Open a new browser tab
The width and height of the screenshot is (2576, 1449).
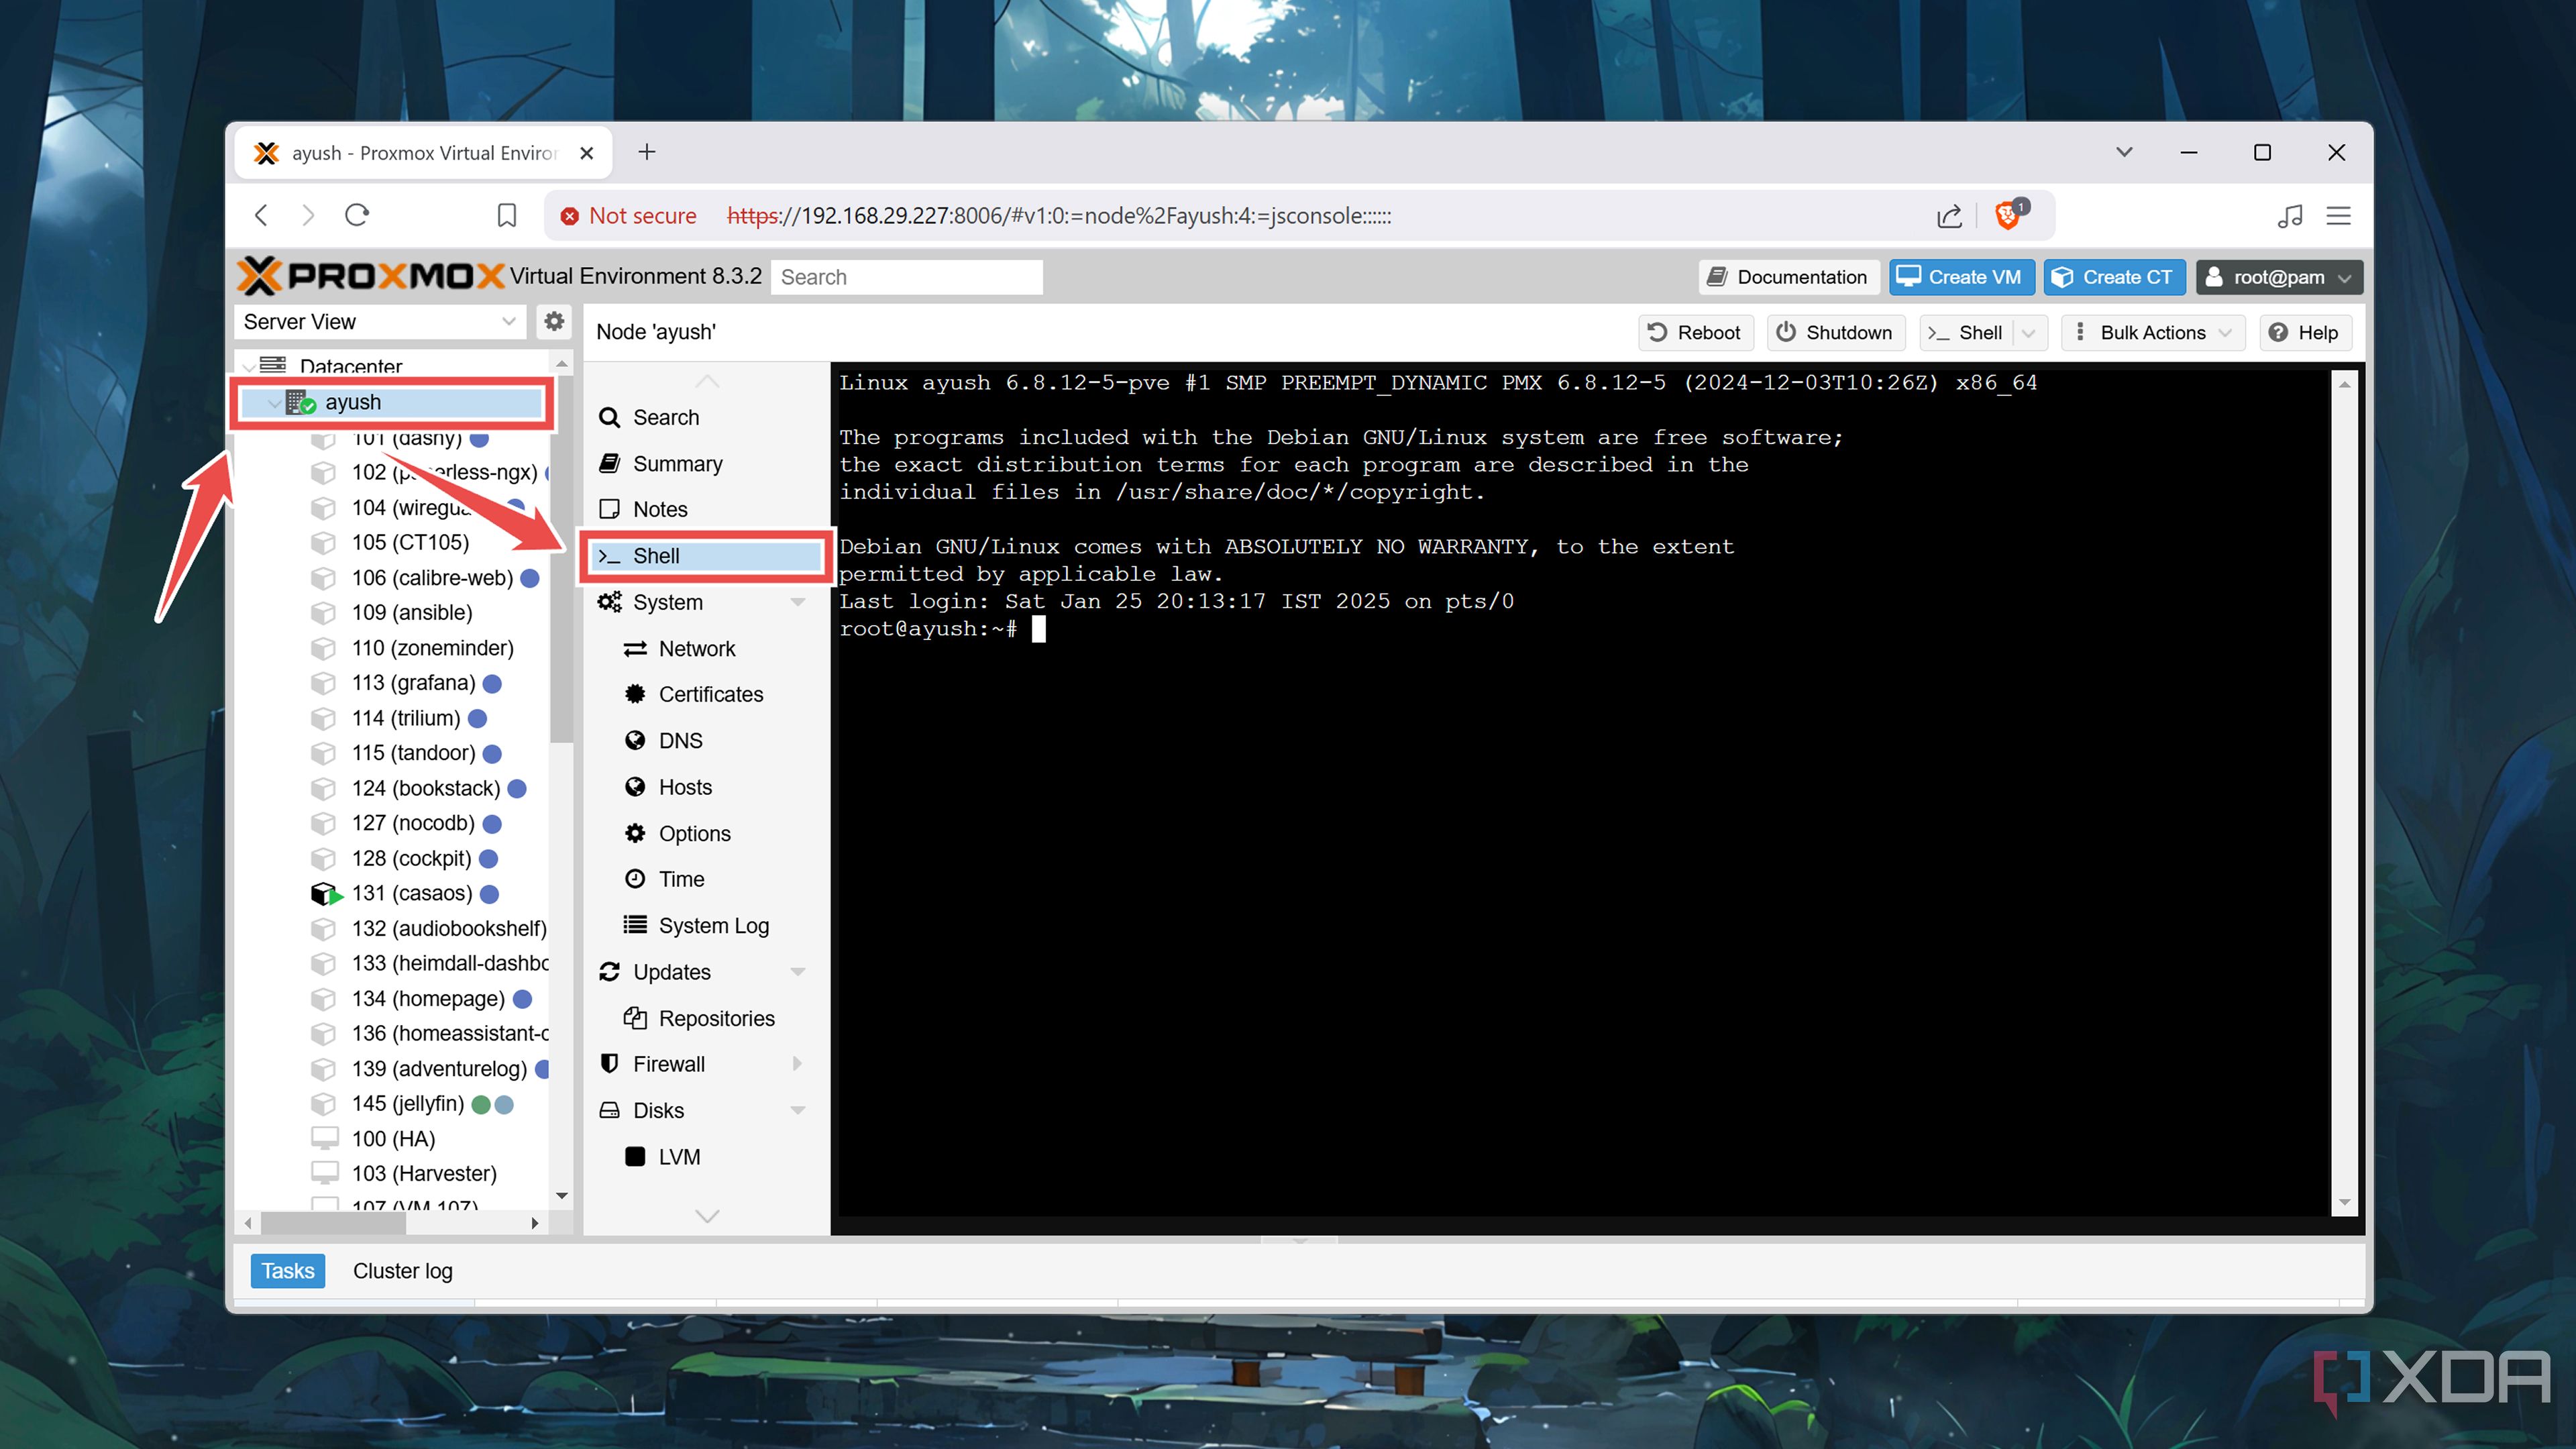(x=647, y=152)
